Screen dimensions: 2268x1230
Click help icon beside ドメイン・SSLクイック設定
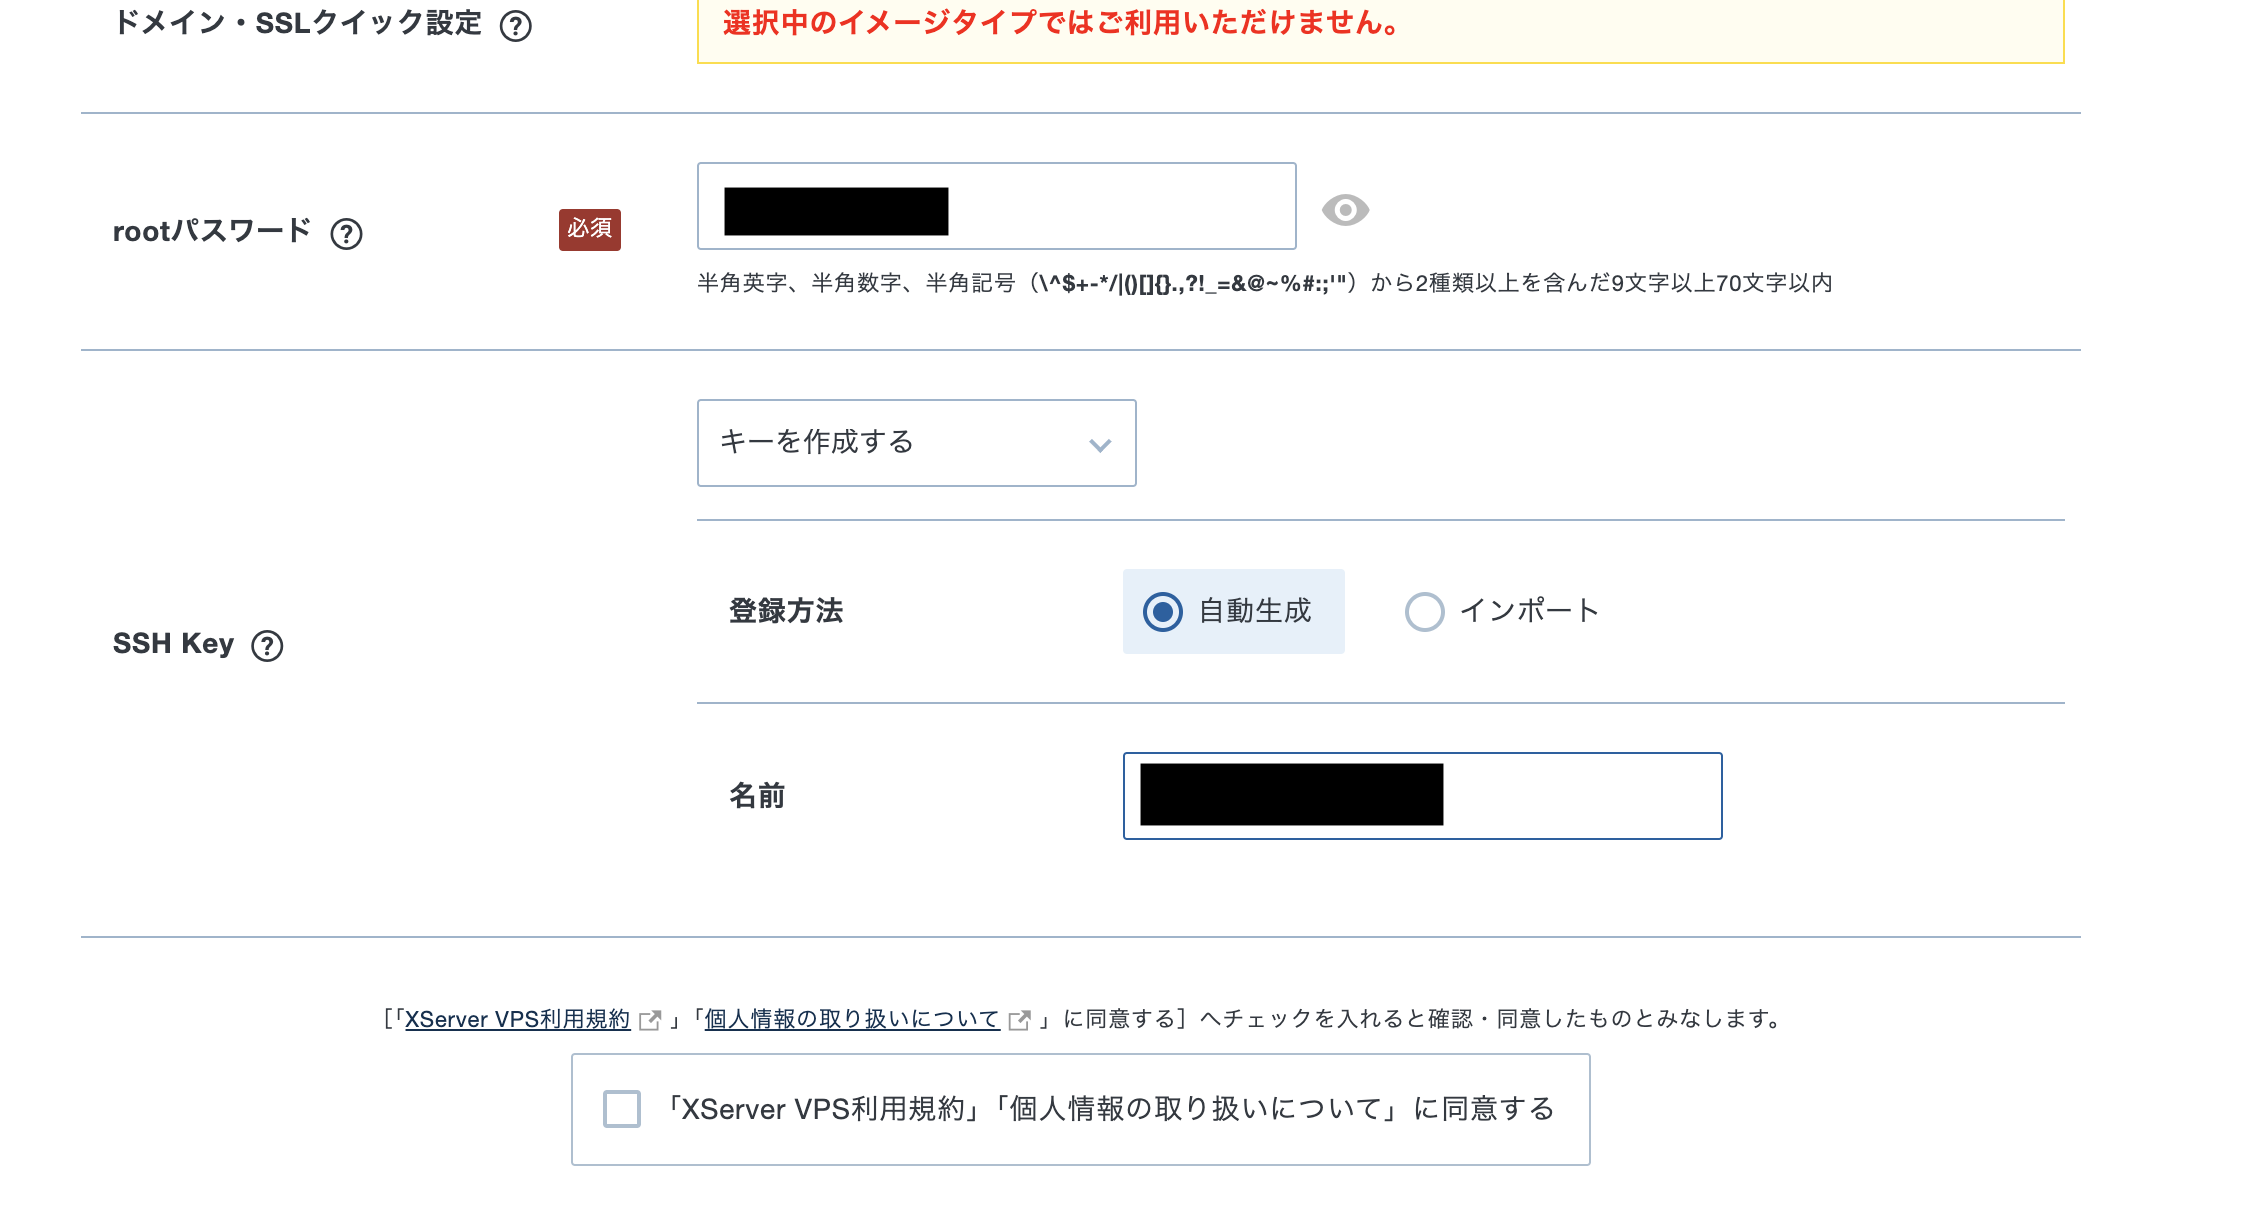click(515, 25)
